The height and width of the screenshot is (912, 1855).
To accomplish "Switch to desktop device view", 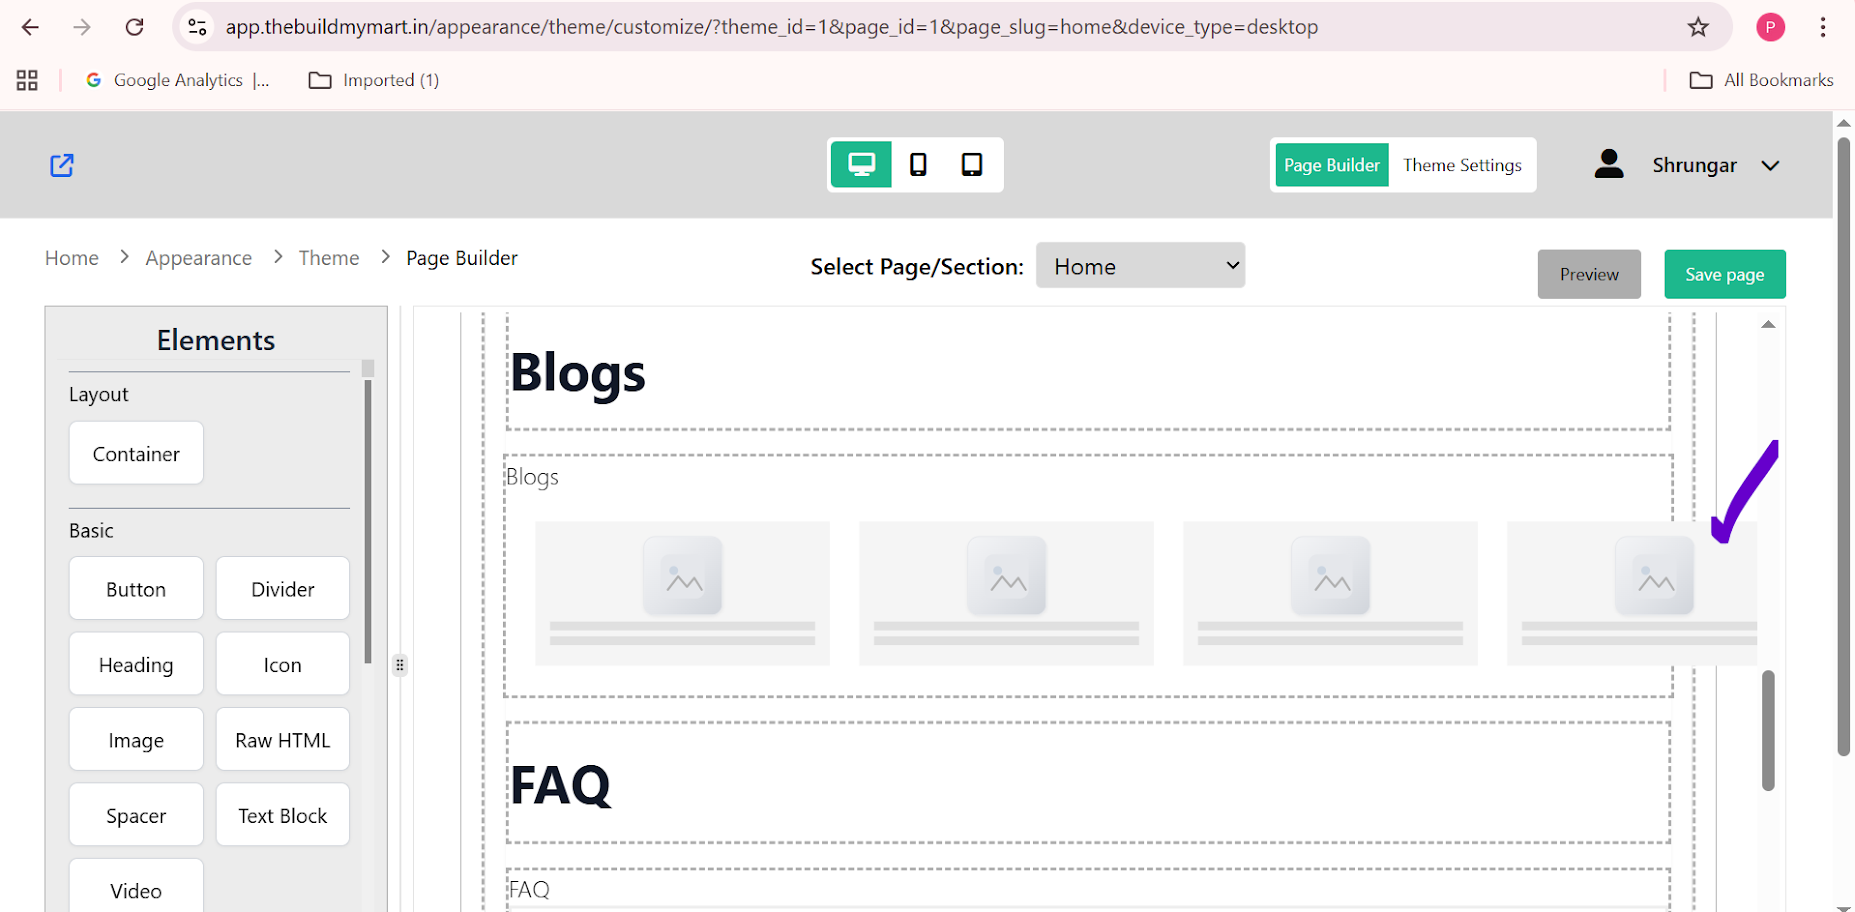I will pyautogui.click(x=861, y=164).
